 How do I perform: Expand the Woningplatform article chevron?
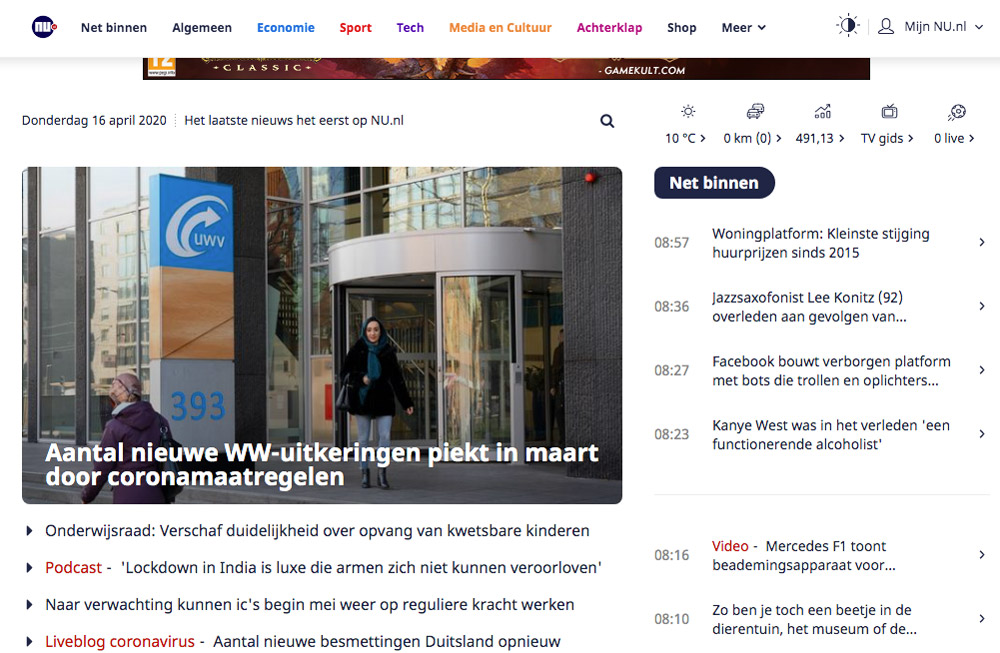pyautogui.click(x=981, y=242)
